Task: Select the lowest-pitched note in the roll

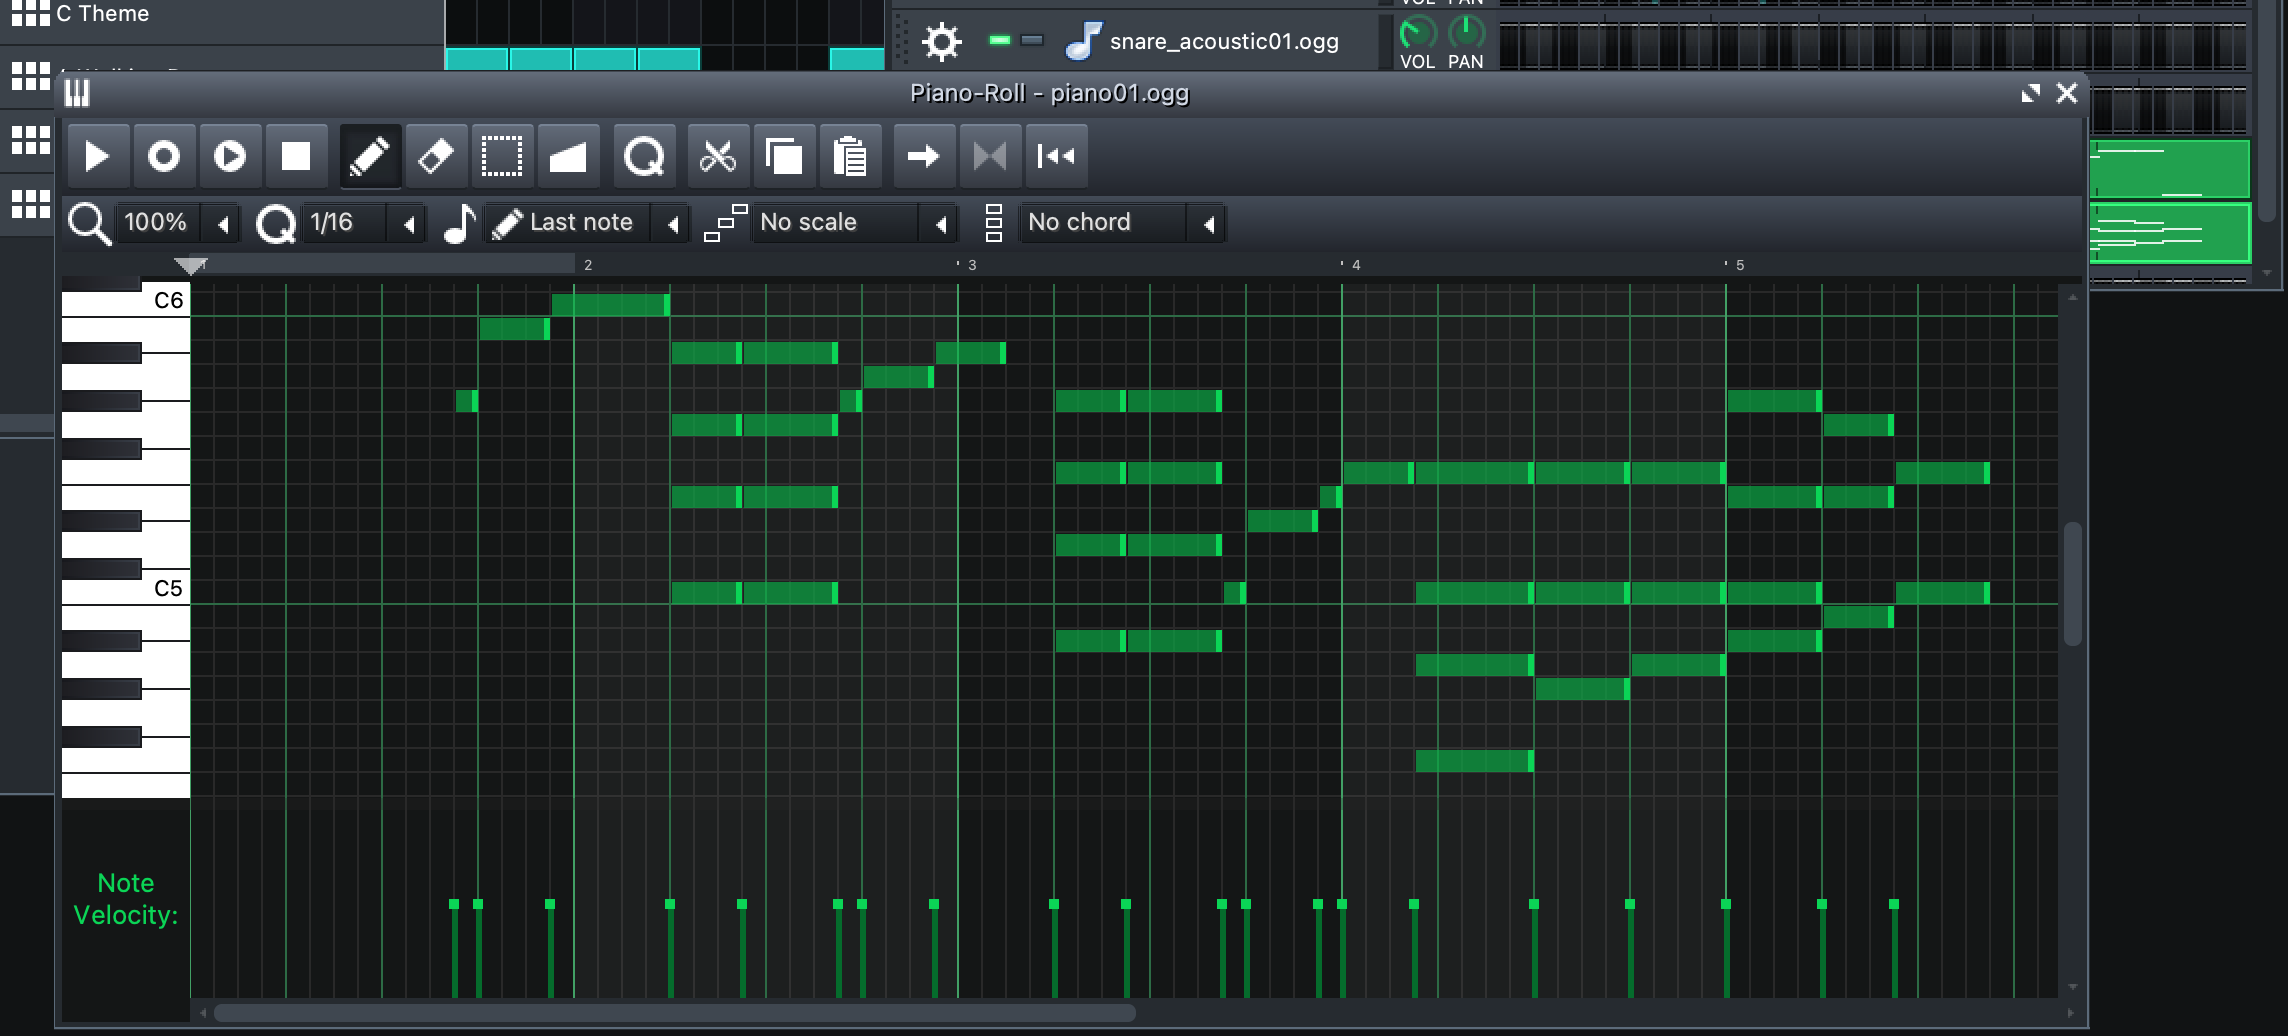Action: (x=1475, y=760)
